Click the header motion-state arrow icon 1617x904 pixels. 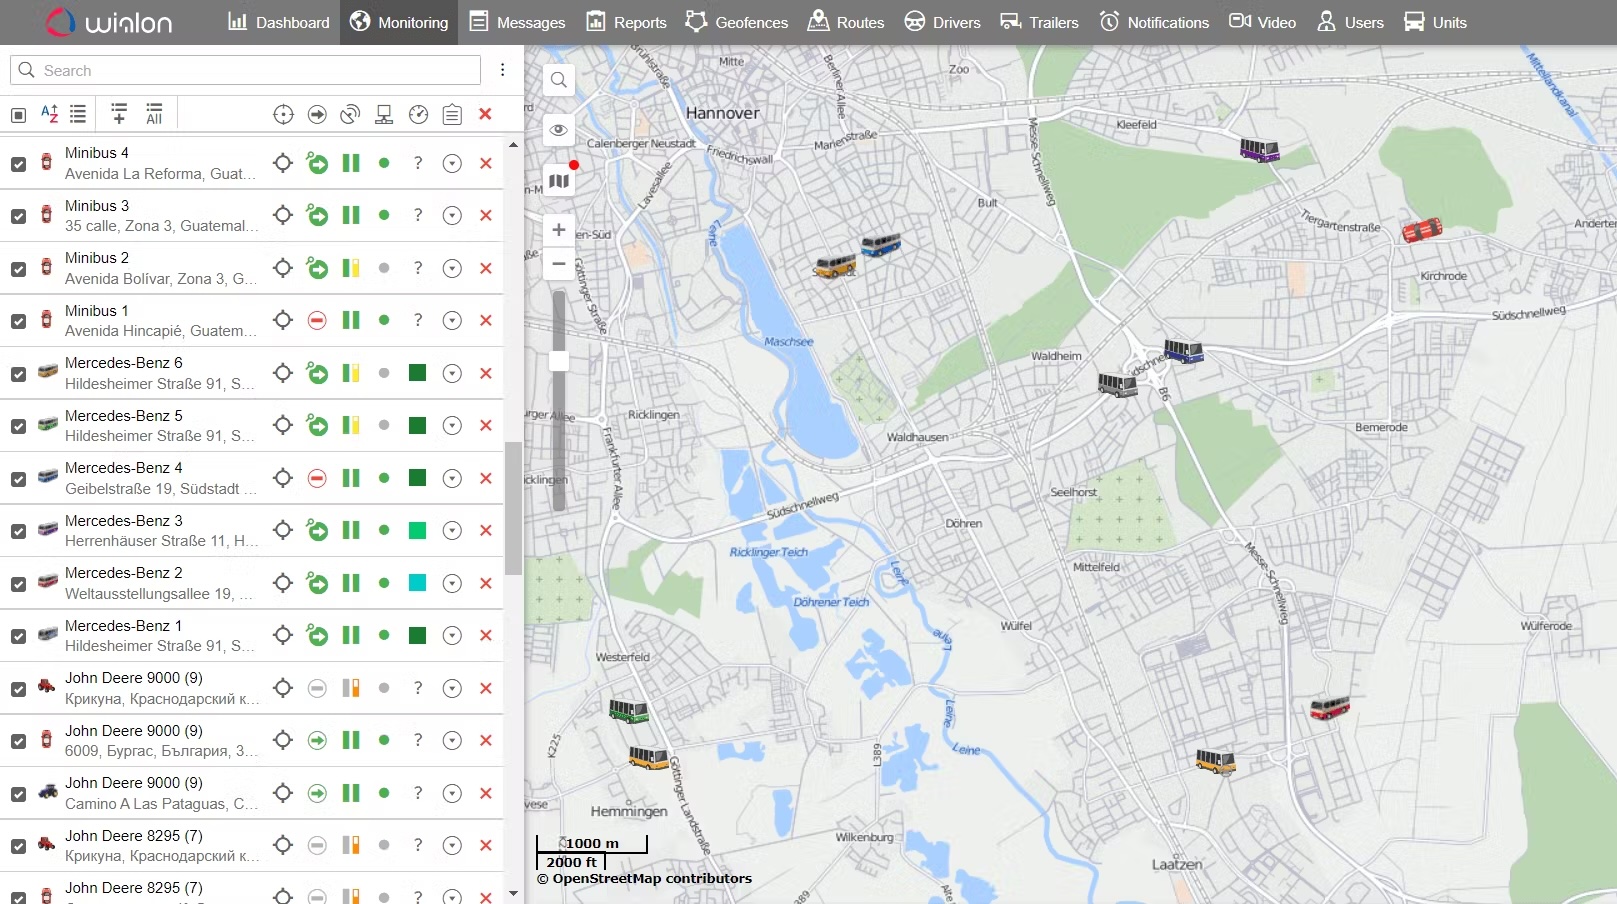pyautogui.click(x=317, y=115)
